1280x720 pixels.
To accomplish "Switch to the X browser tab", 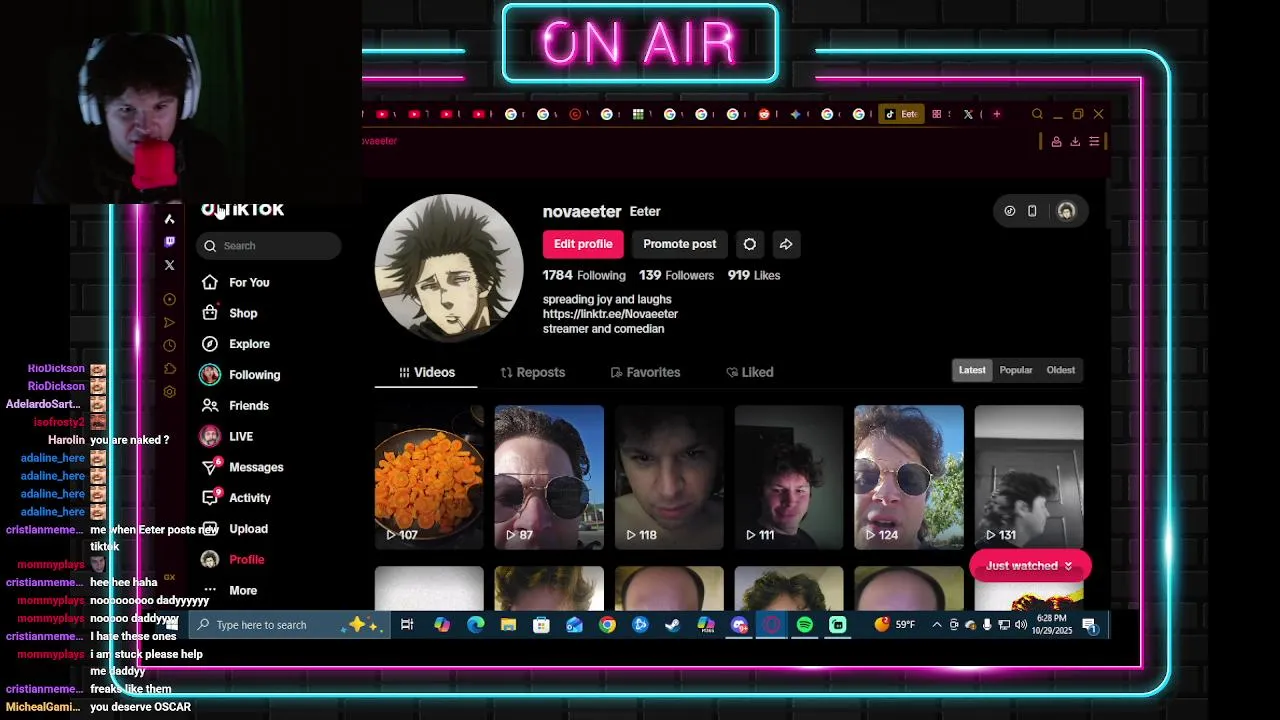I will 968,114.
